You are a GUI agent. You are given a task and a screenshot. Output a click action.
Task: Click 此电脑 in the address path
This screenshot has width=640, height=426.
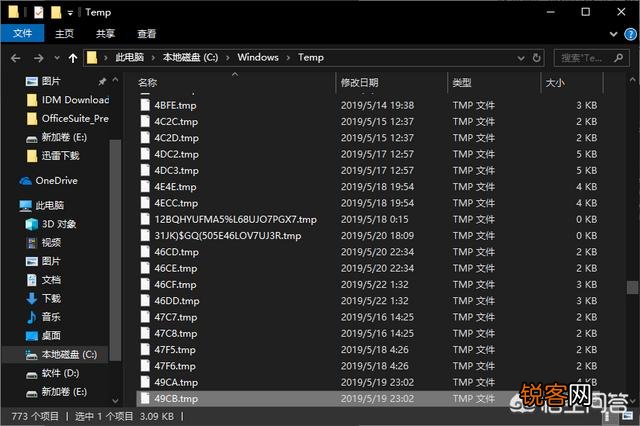[129, 58]
